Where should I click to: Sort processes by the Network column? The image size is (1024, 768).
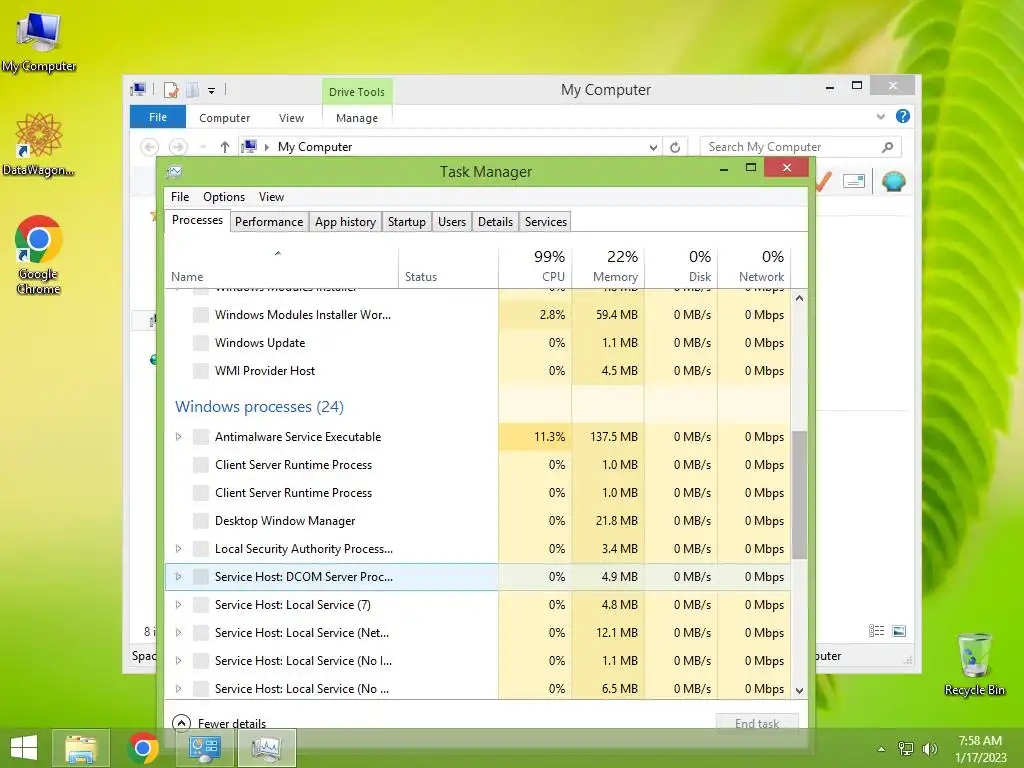pyautogui.click(x=754, y=268)
